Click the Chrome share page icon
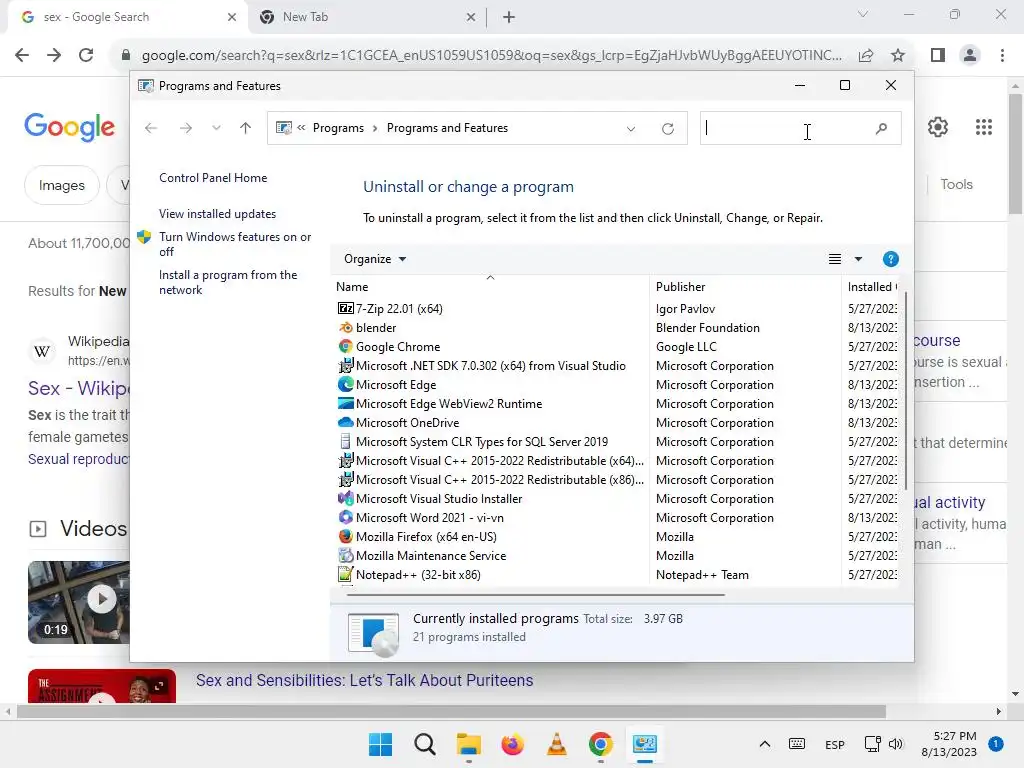This screenshot has height=768, width=1024. click(866, 56)
